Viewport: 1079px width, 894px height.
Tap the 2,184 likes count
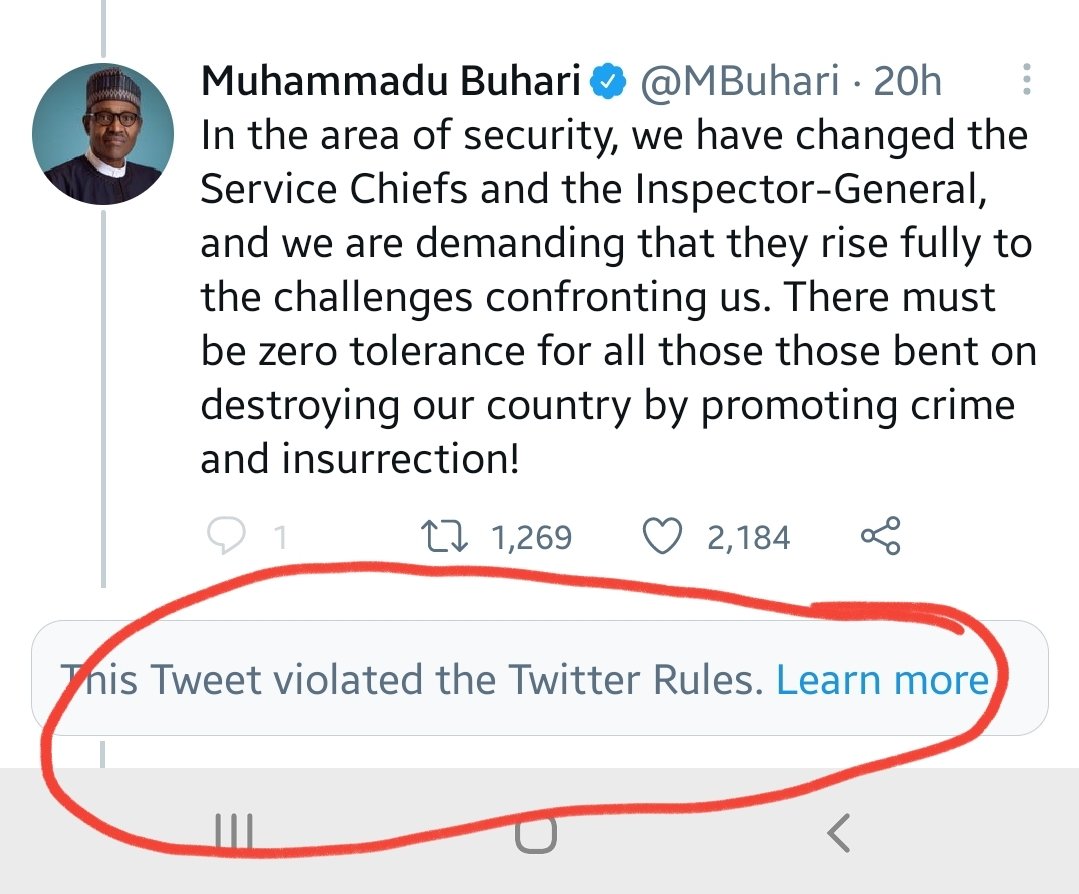pos(748,538)
